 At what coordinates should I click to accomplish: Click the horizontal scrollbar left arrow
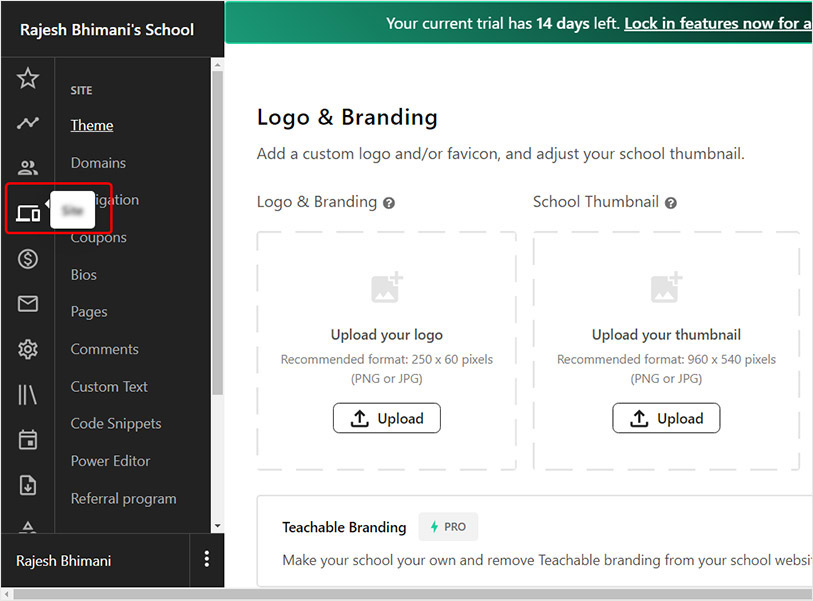click(7, 594)
